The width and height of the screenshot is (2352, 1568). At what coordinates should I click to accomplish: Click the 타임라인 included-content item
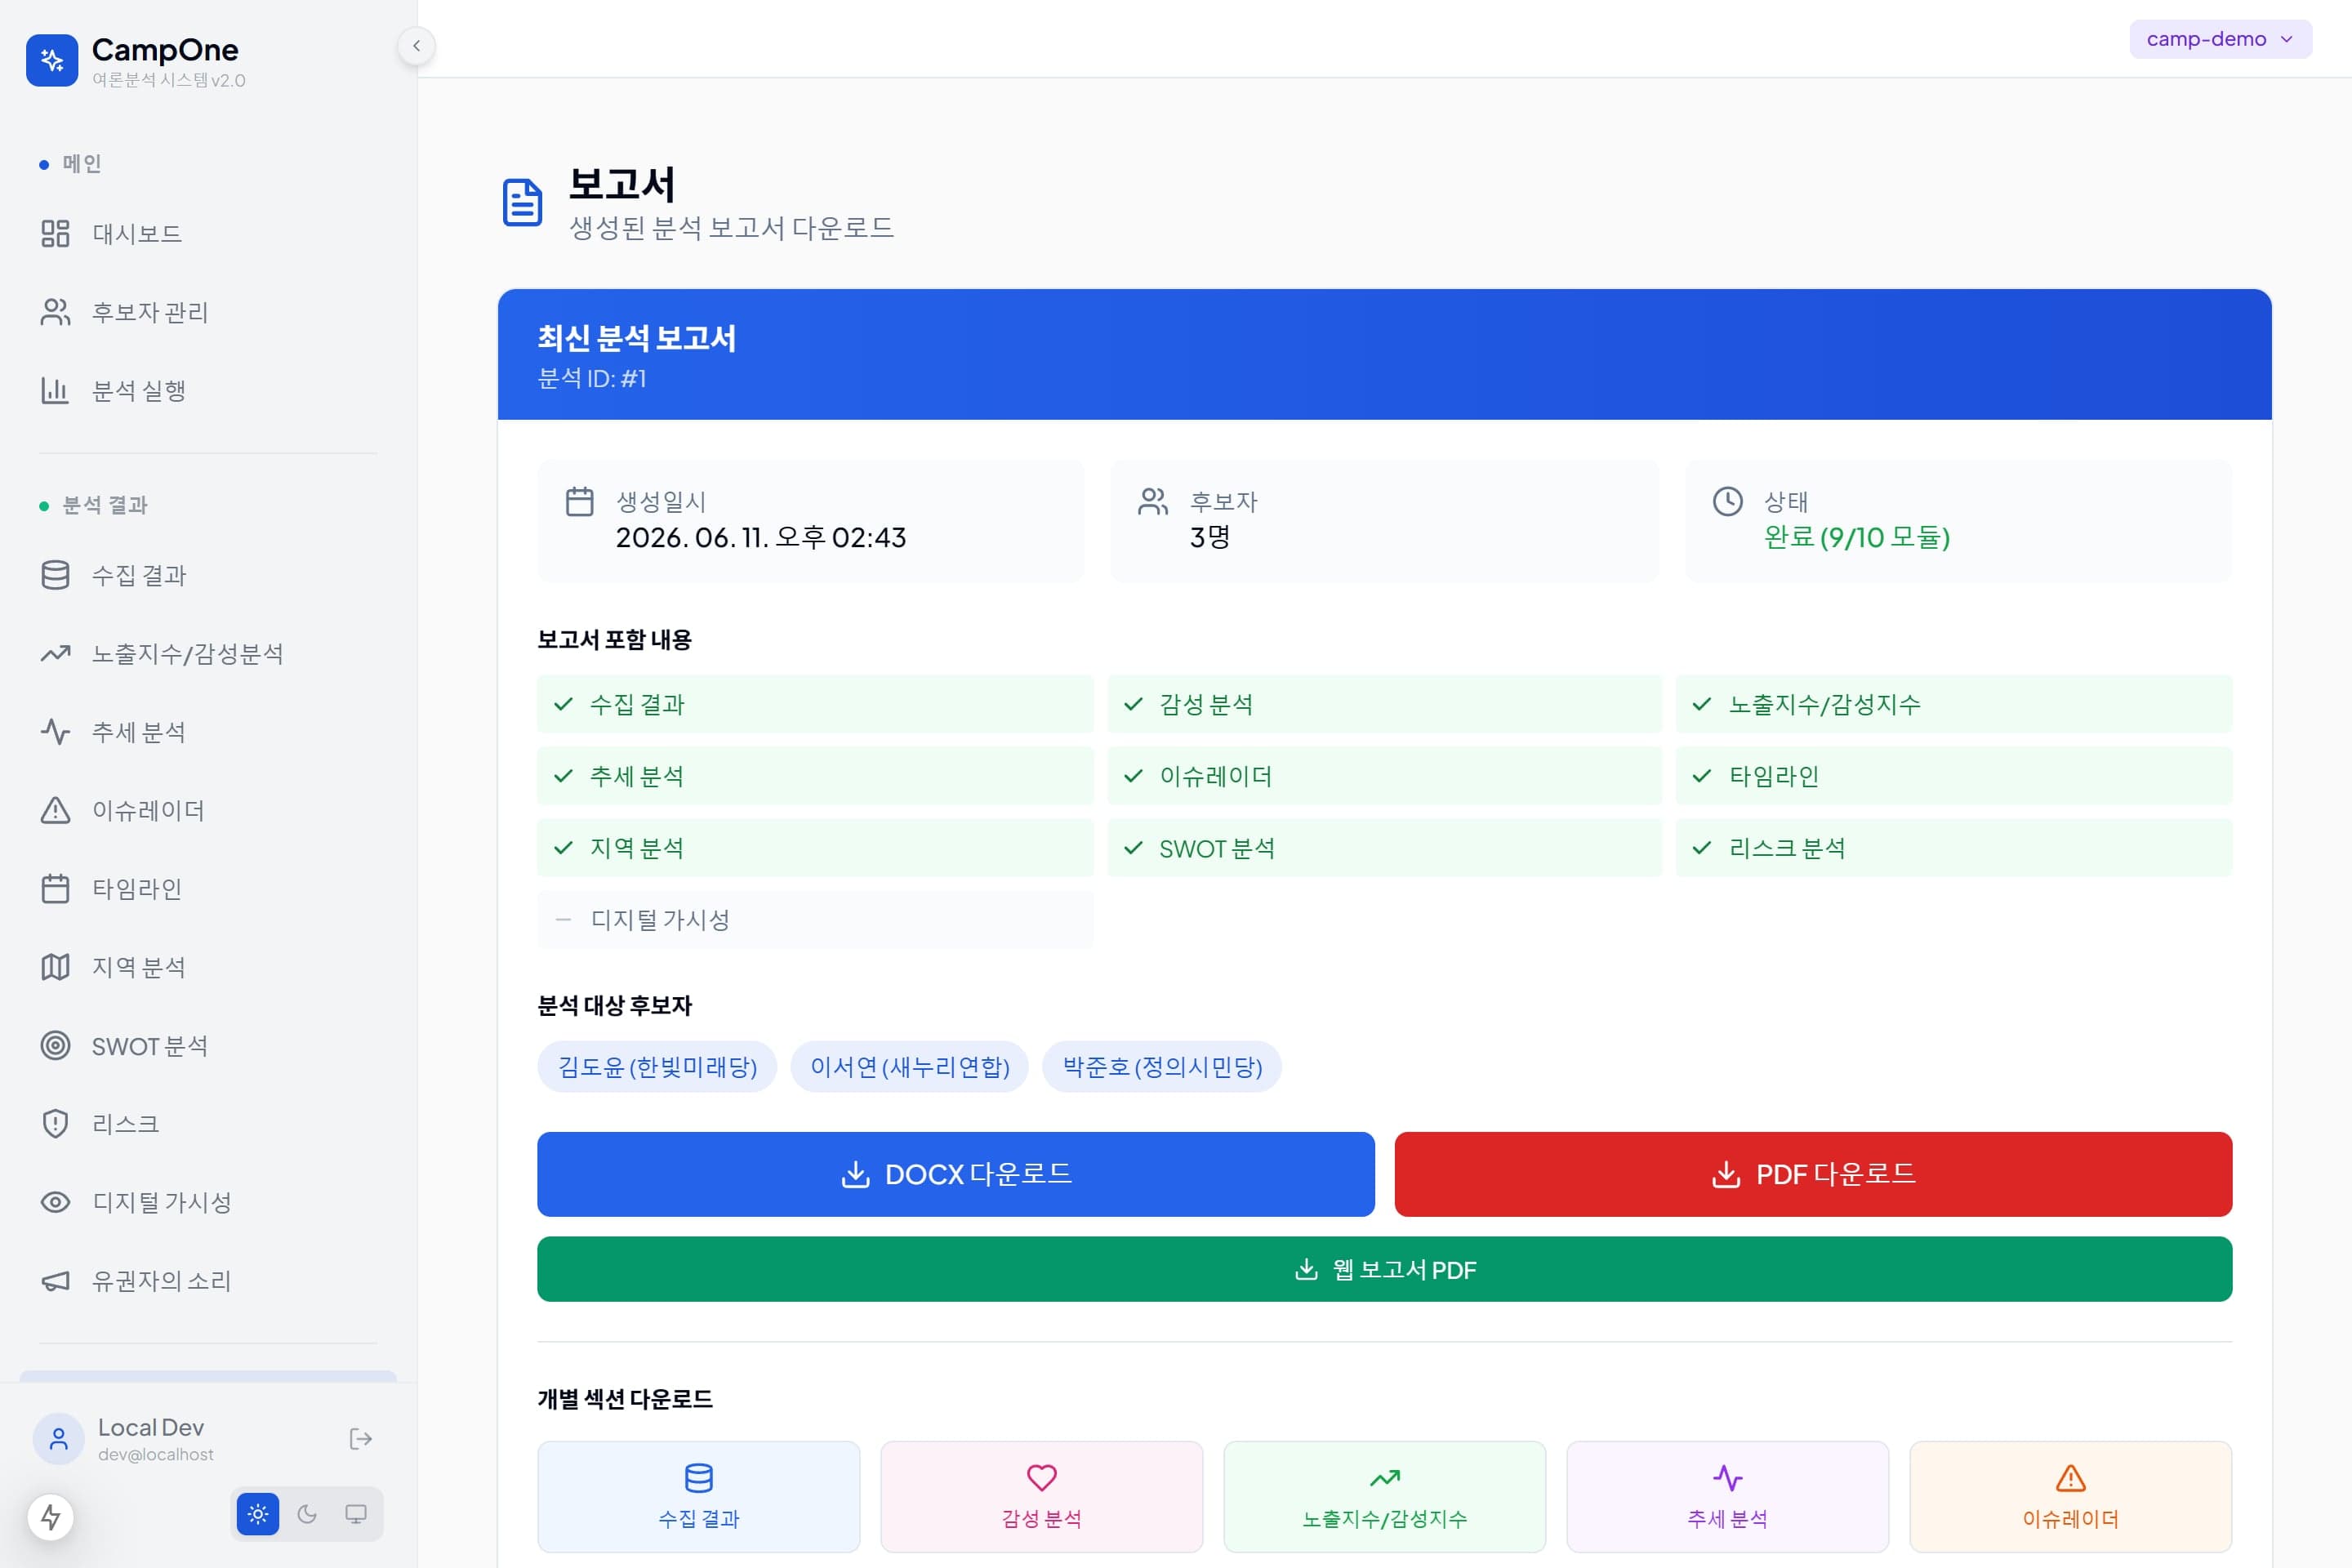click(x=1954, y=776)
